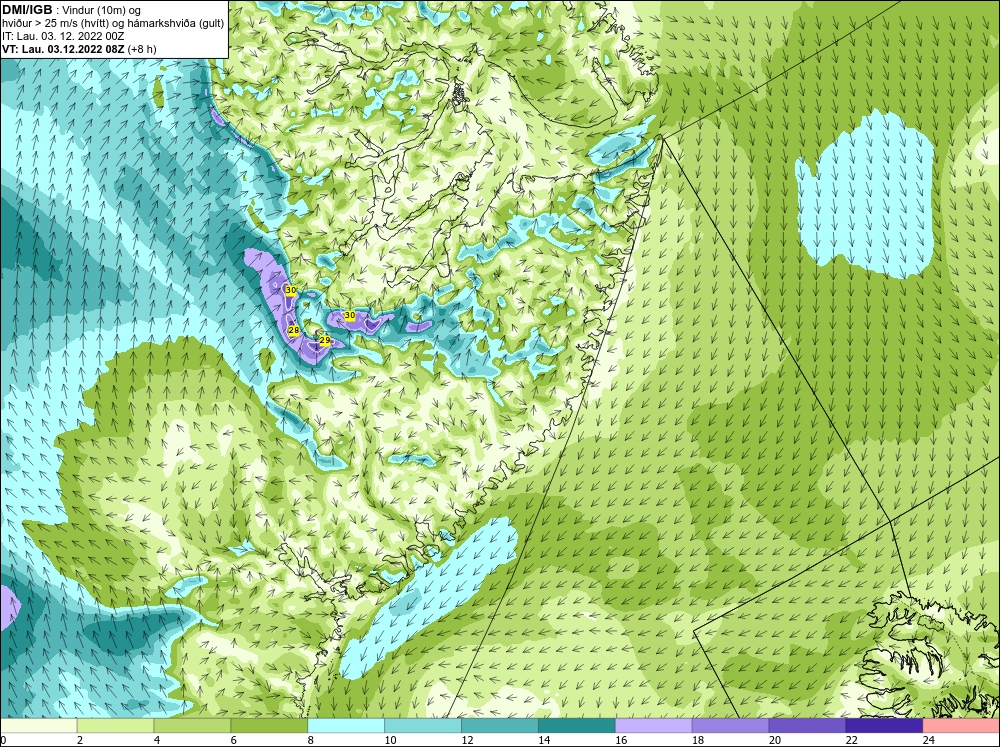1000x747 pixels.
Task: Select the 8–10 m/s light cyan legend swatch
Action: (346, 726)
